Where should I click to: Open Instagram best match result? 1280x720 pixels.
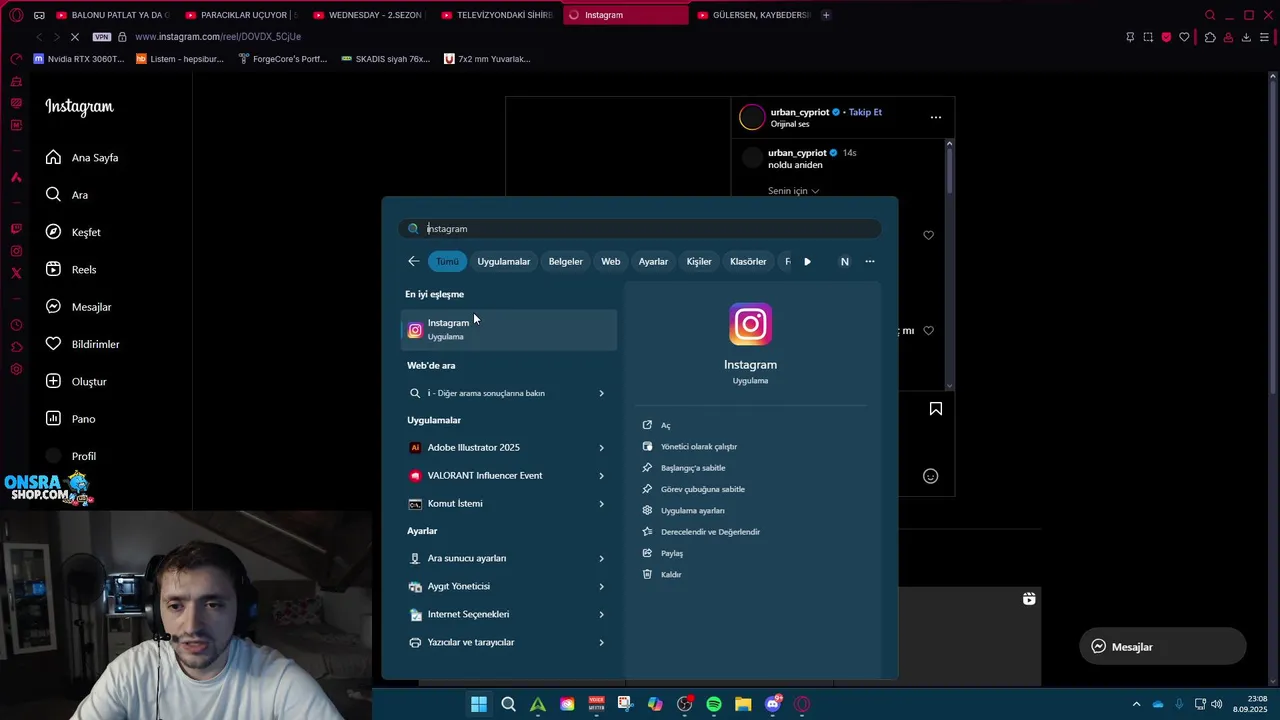(x=509, y=330)
